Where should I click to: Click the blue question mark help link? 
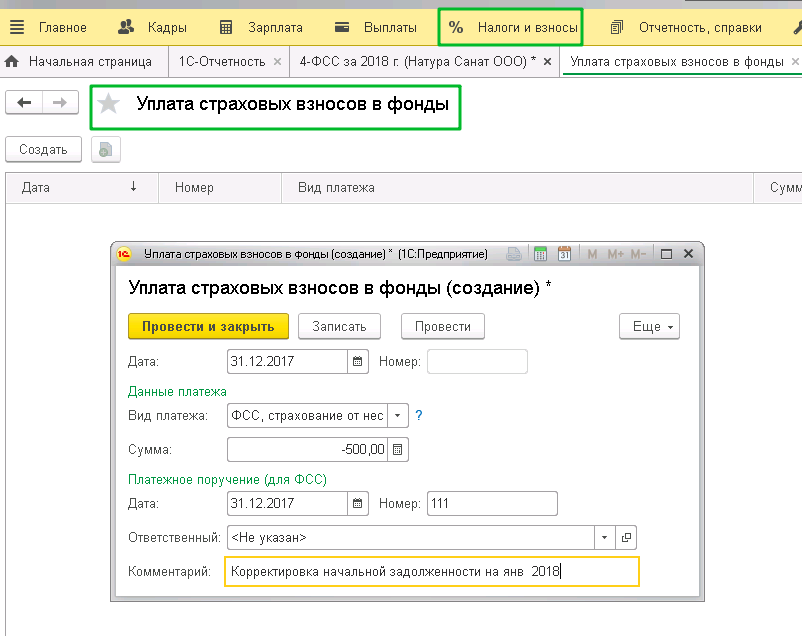click(418, 415)
